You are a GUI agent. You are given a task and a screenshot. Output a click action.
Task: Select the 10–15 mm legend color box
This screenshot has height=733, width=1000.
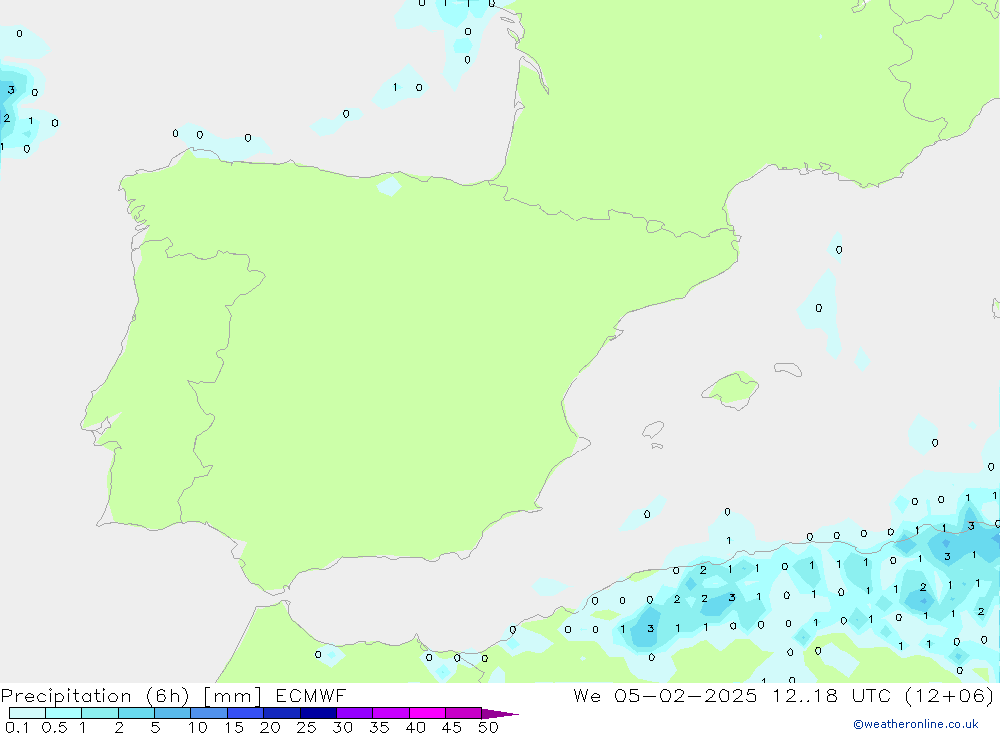coord(209,713)
